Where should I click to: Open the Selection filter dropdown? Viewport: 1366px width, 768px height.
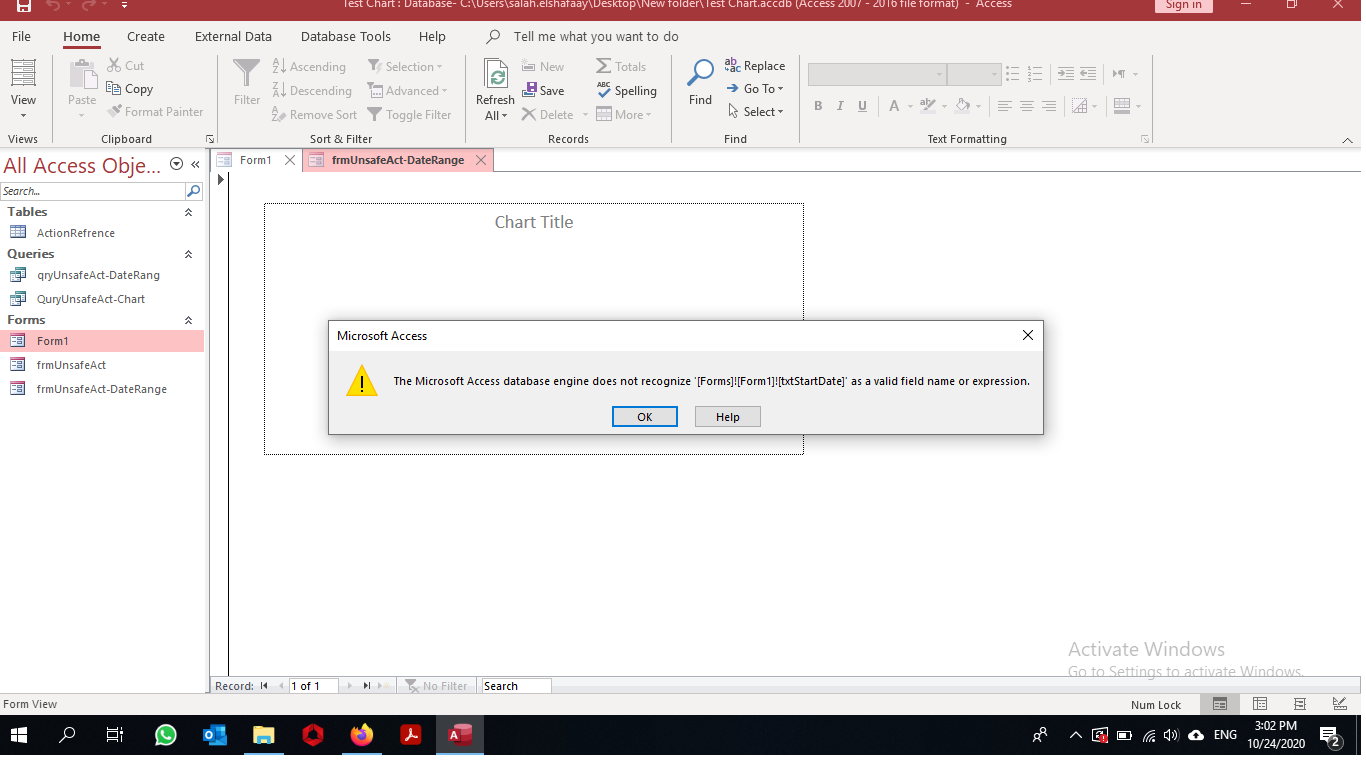(x=406, y=67)
